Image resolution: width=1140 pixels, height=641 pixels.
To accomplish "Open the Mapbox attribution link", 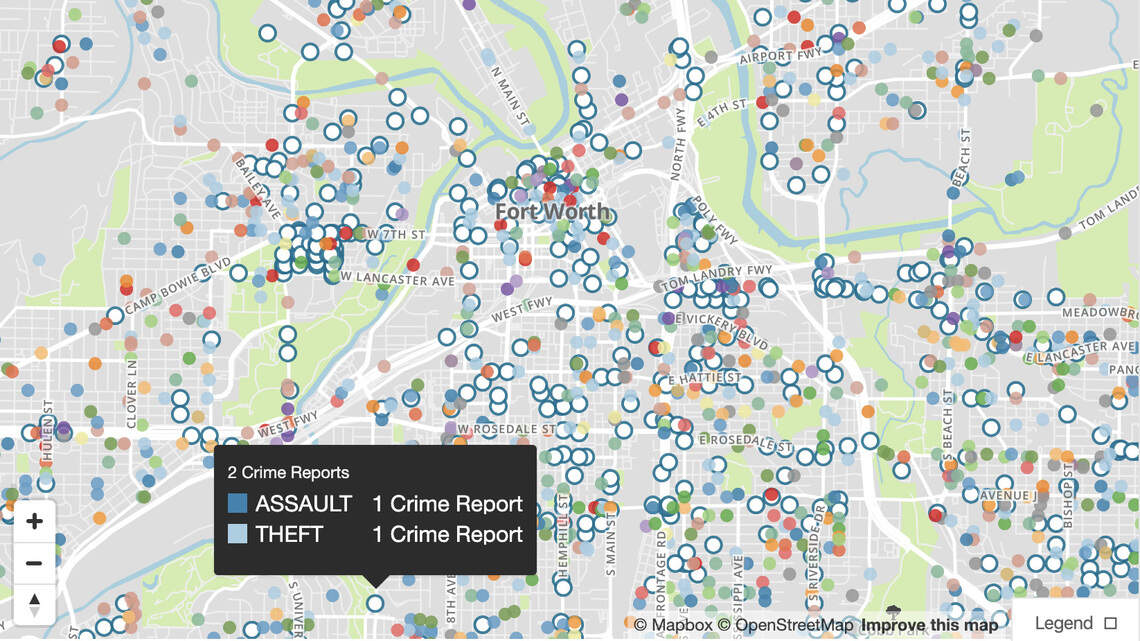I will point(673,625).
